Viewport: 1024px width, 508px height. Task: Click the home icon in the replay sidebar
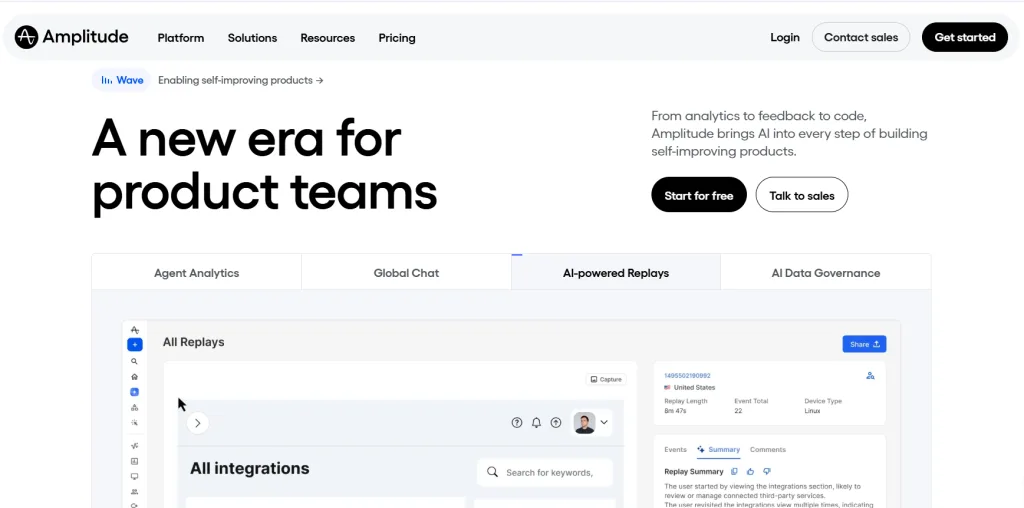pyautogui.click(x=135, y=377)
